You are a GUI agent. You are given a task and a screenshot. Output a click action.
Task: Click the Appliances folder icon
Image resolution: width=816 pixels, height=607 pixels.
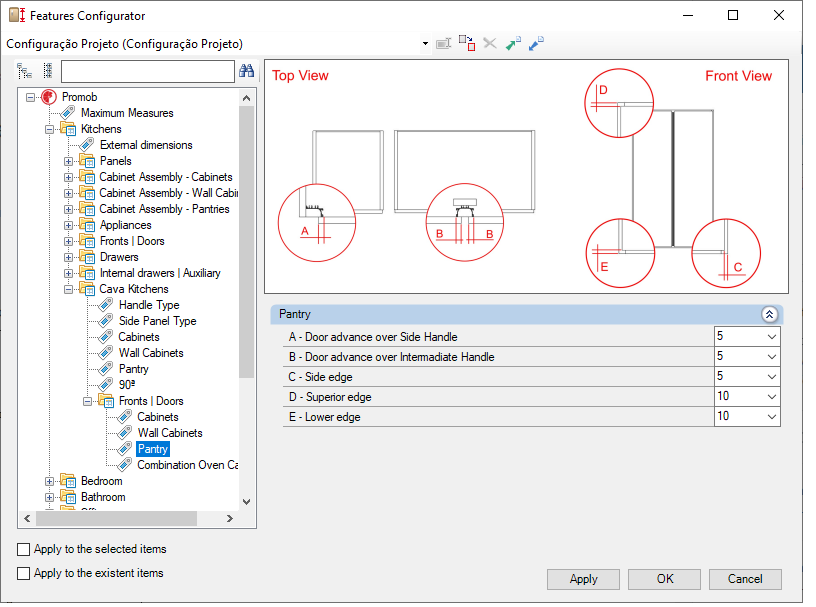pos(87,225)
